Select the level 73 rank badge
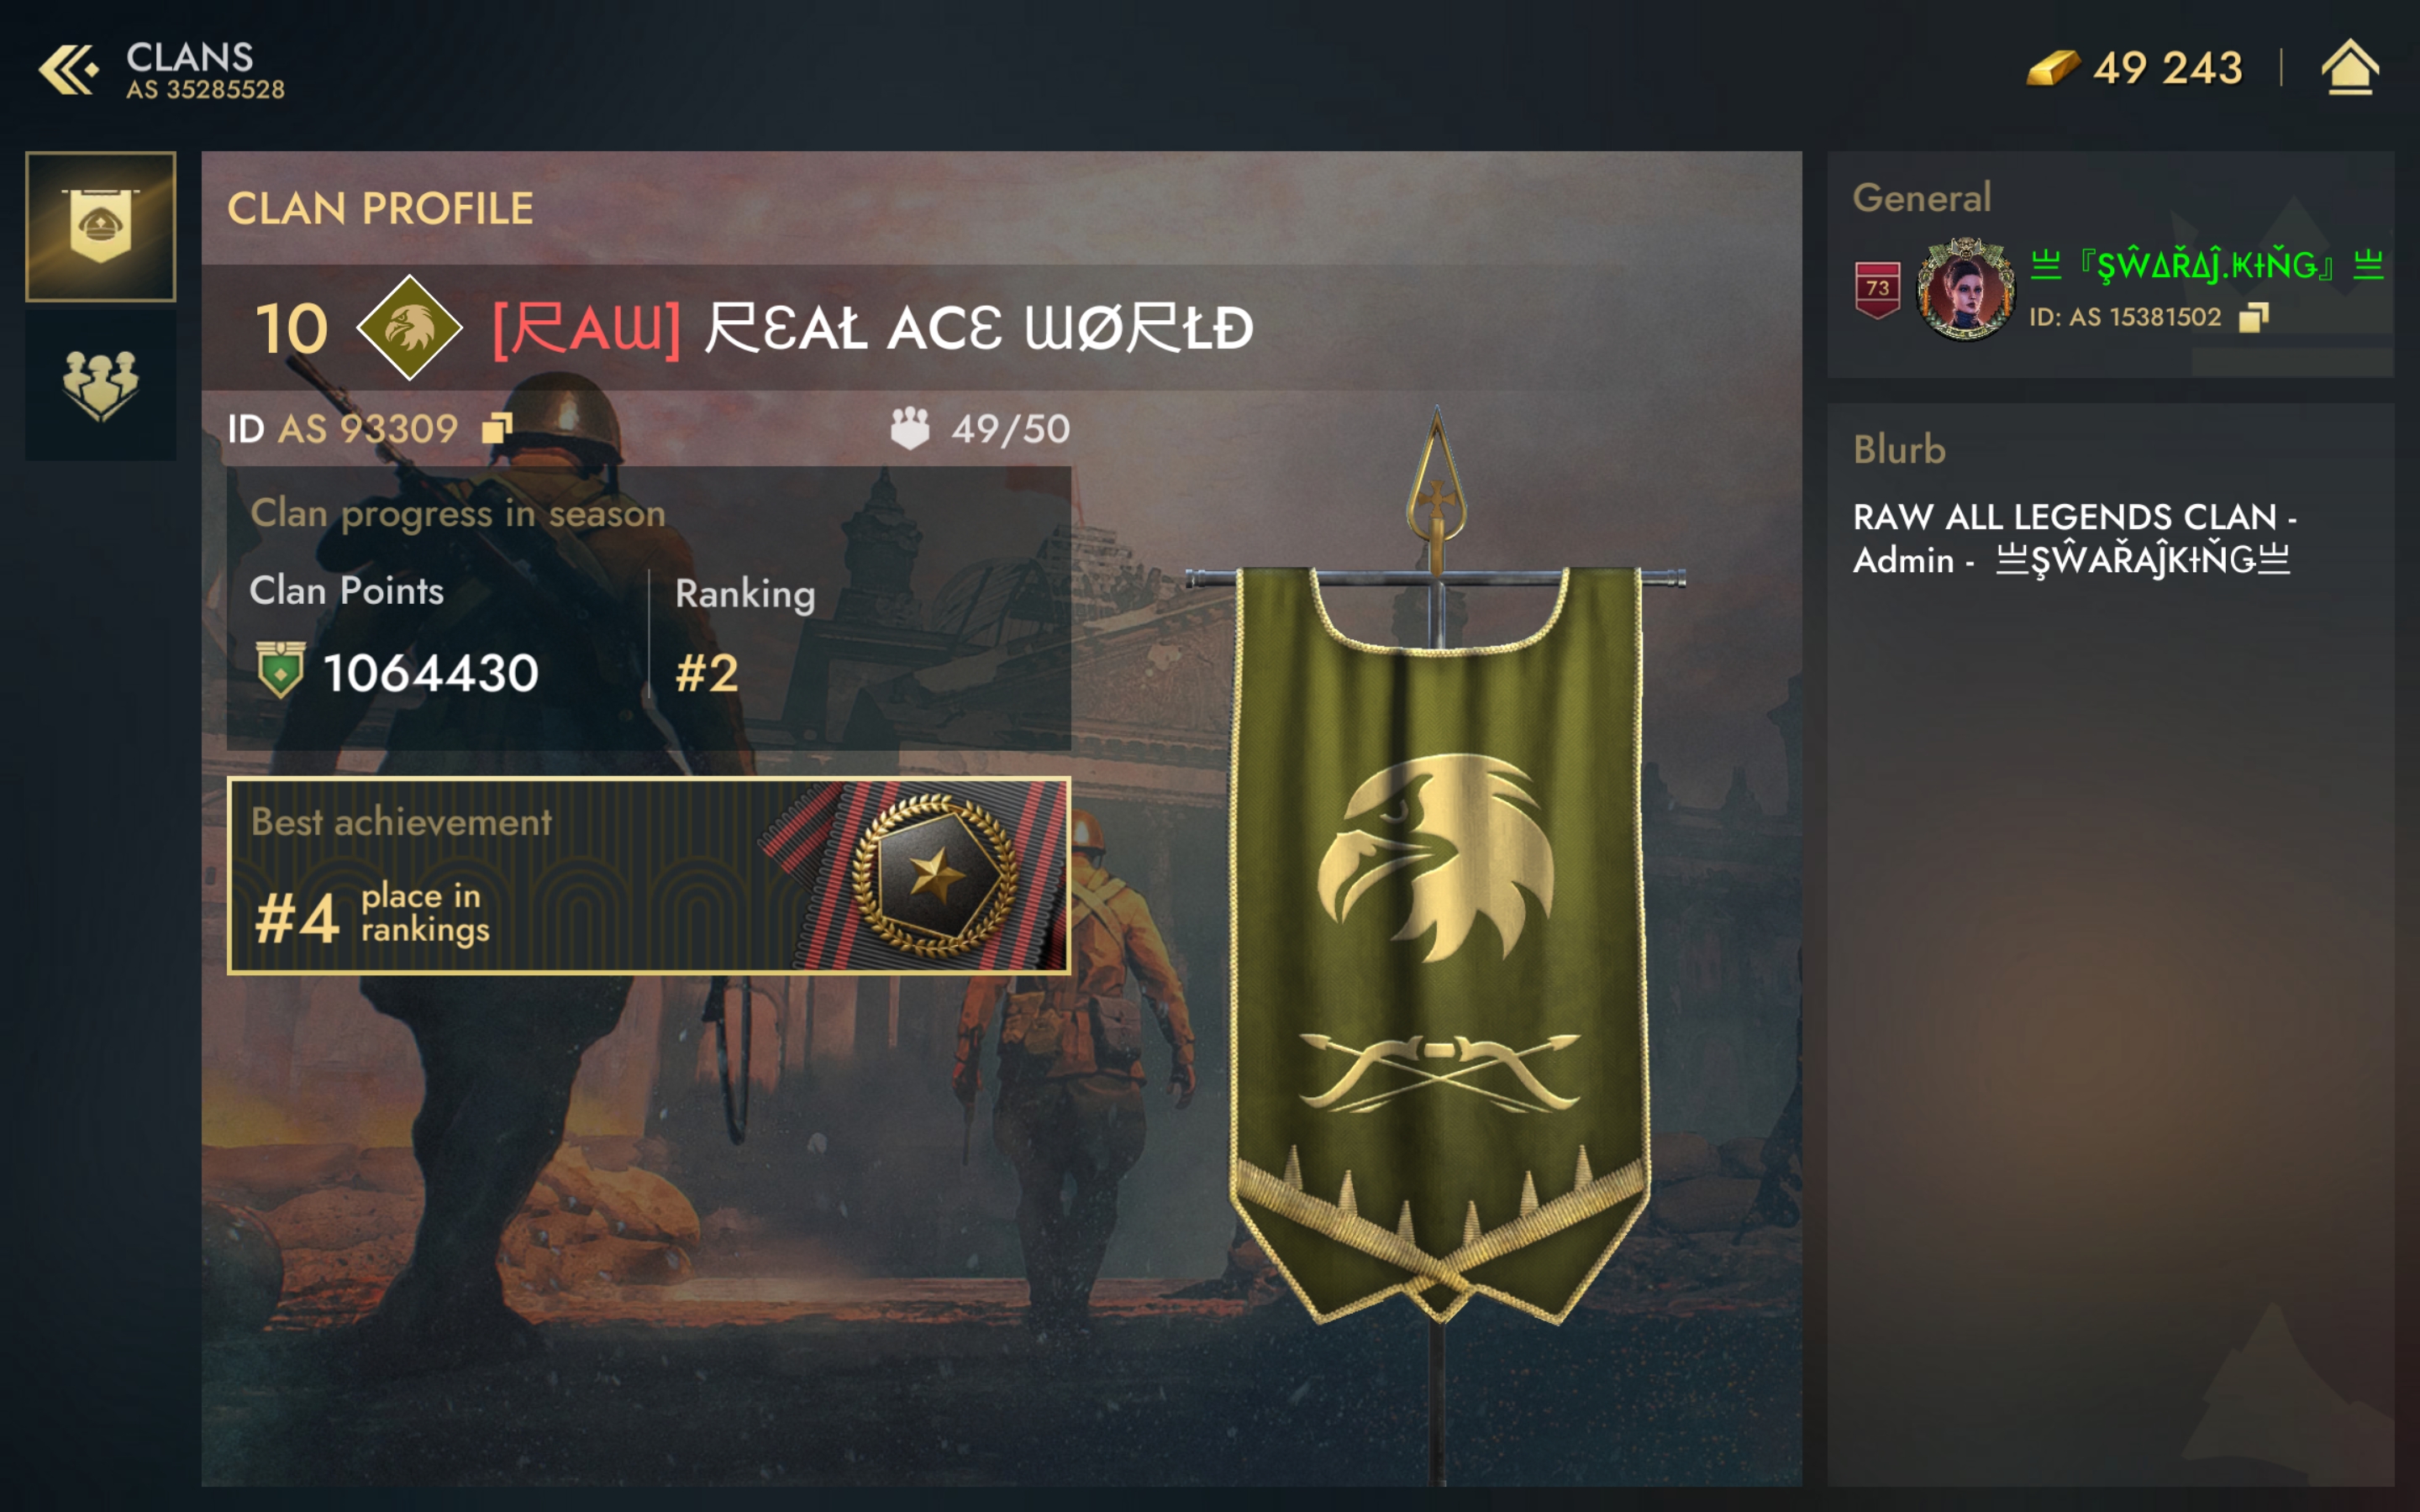The image size is (2420, 1512). point(1877,290)
